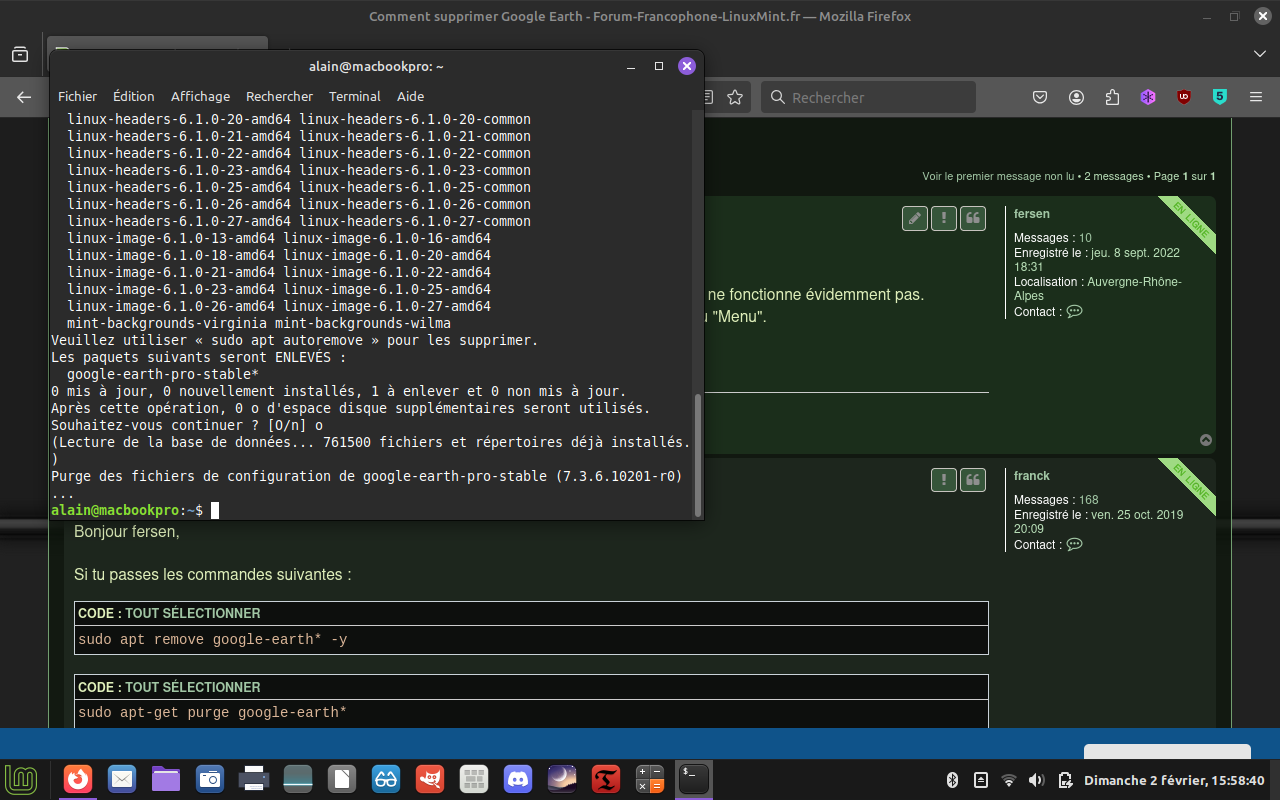Viewport: 1280px width, 800px height.
Task: Open the blue glasses app in the taskbar
Action: coord(386,779)
